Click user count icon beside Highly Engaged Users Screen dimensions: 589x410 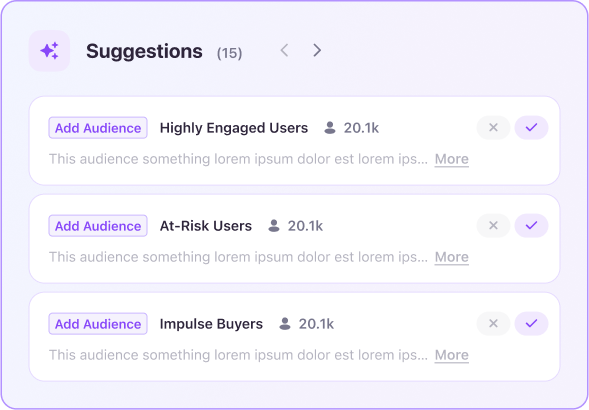[330, 128]
